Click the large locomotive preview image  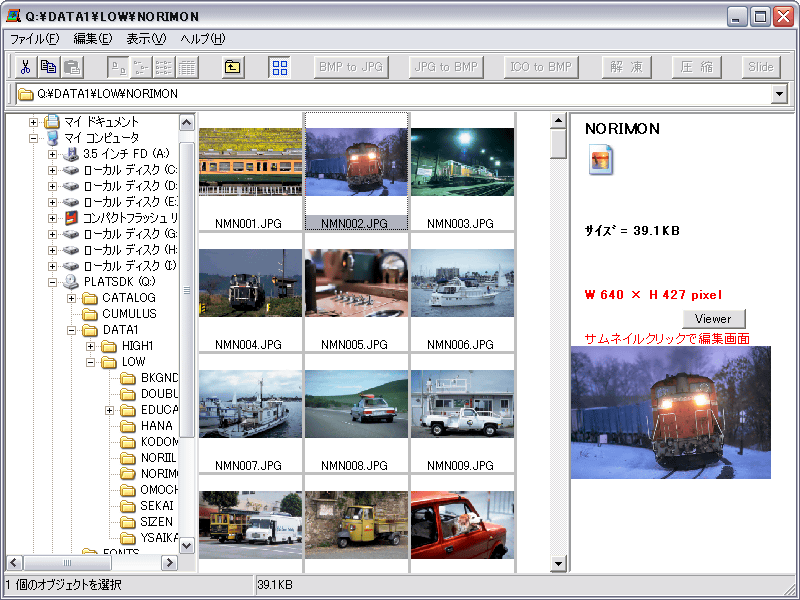pos(670,412)
